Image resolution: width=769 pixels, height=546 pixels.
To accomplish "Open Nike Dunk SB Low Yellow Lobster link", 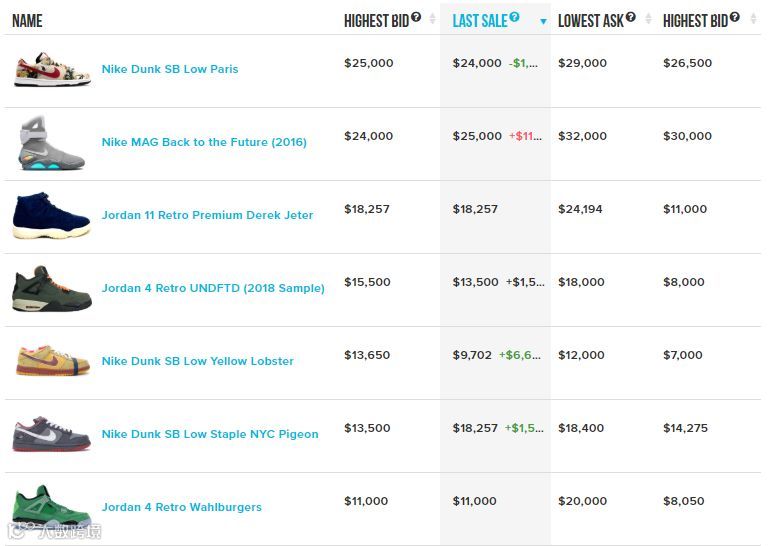I will [x=198, y=361].
